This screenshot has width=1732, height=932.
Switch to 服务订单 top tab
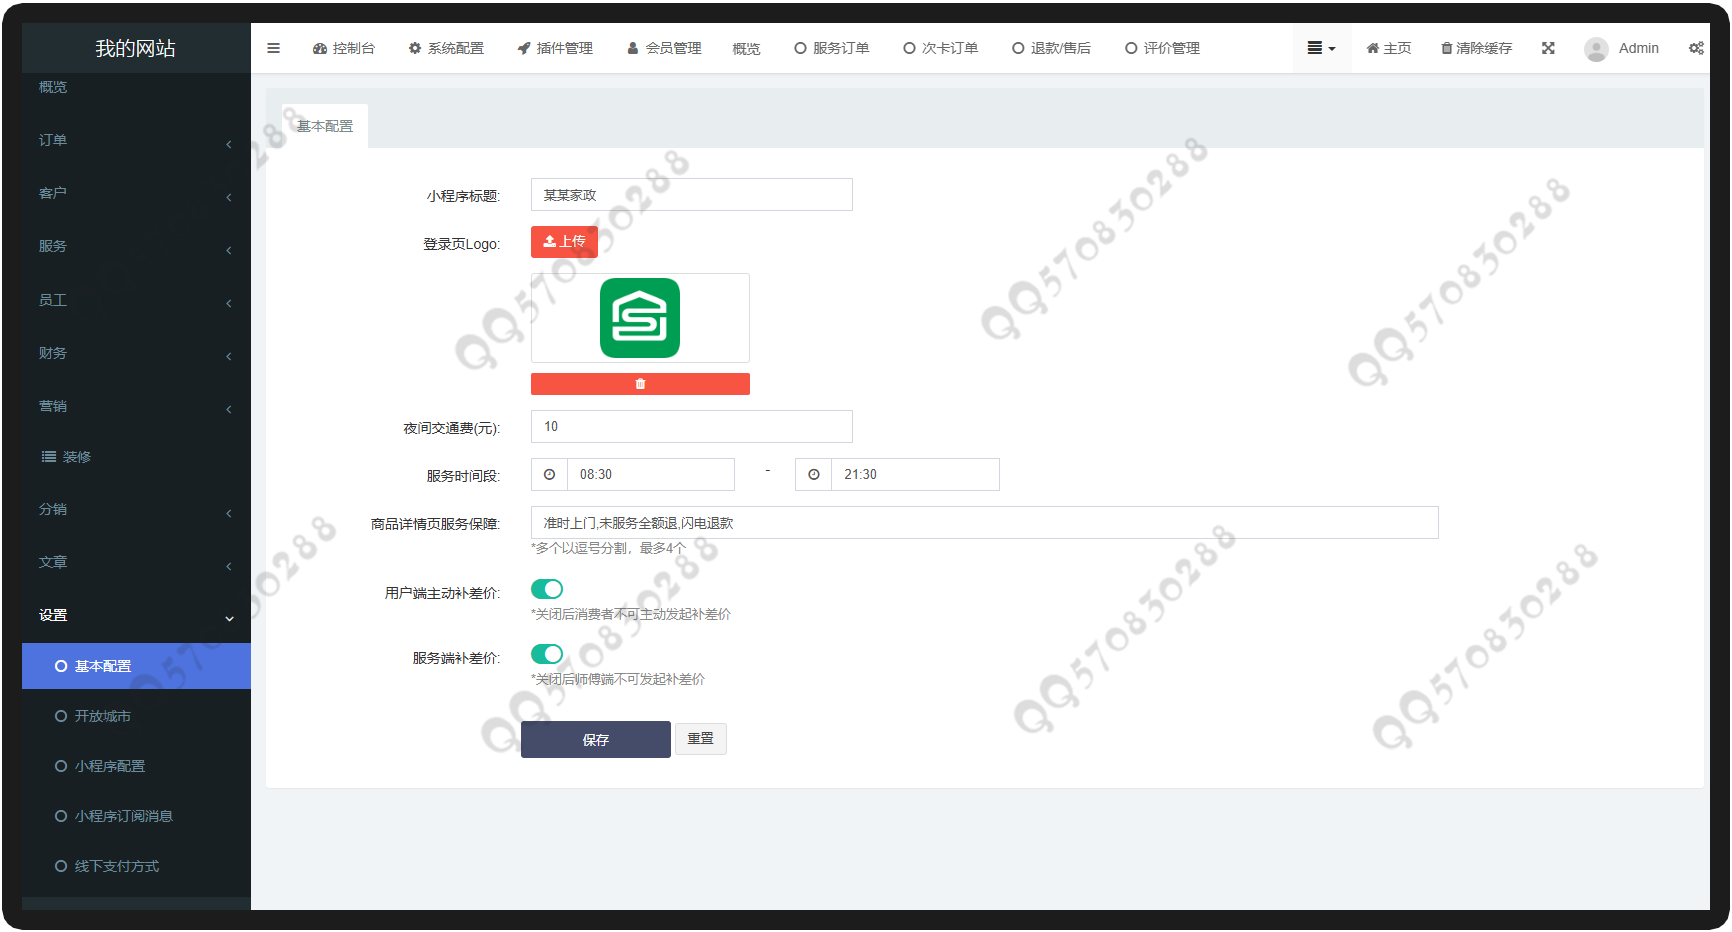click(x=831, y=48)
